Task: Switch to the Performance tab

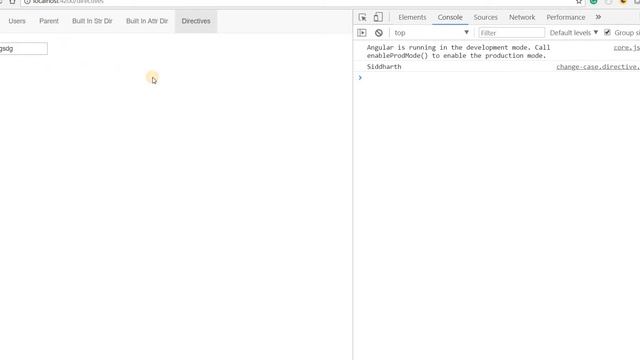Action: (x=565, y=17)
